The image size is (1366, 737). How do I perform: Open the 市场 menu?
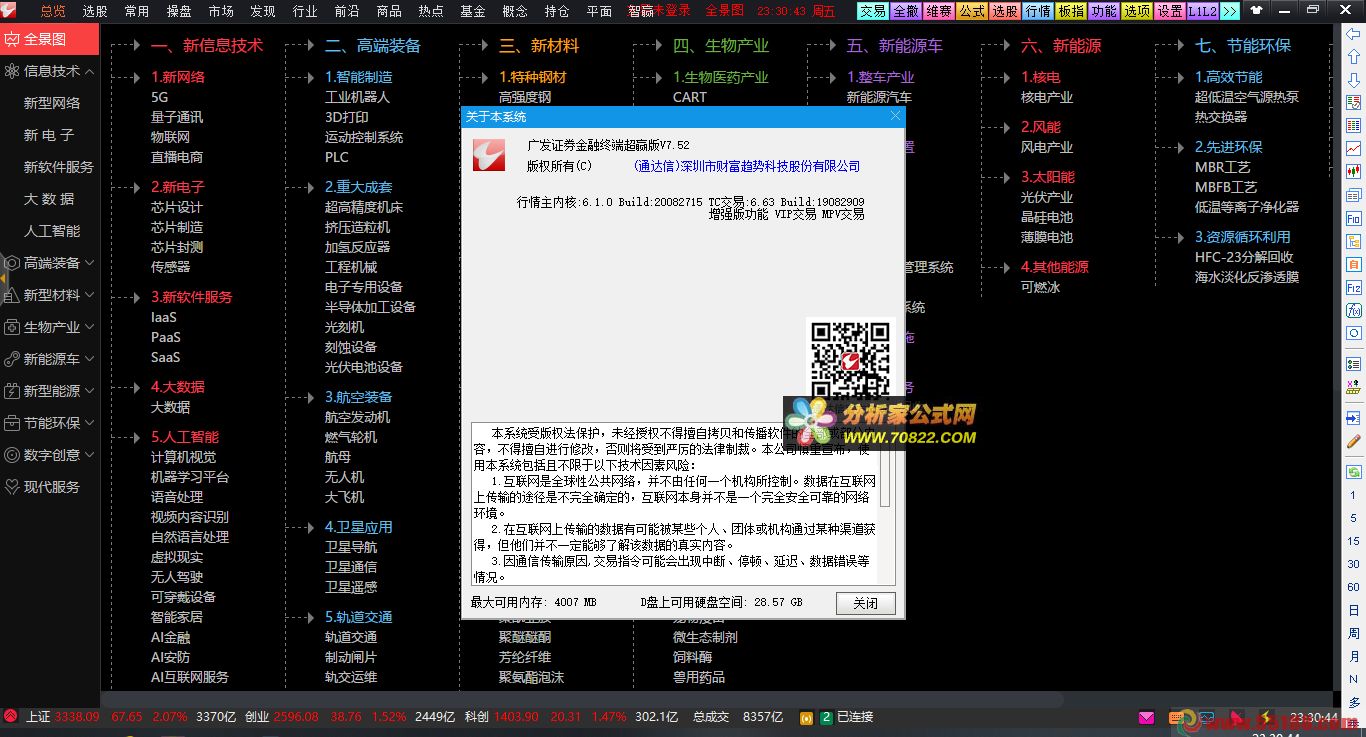coord(221,11)
